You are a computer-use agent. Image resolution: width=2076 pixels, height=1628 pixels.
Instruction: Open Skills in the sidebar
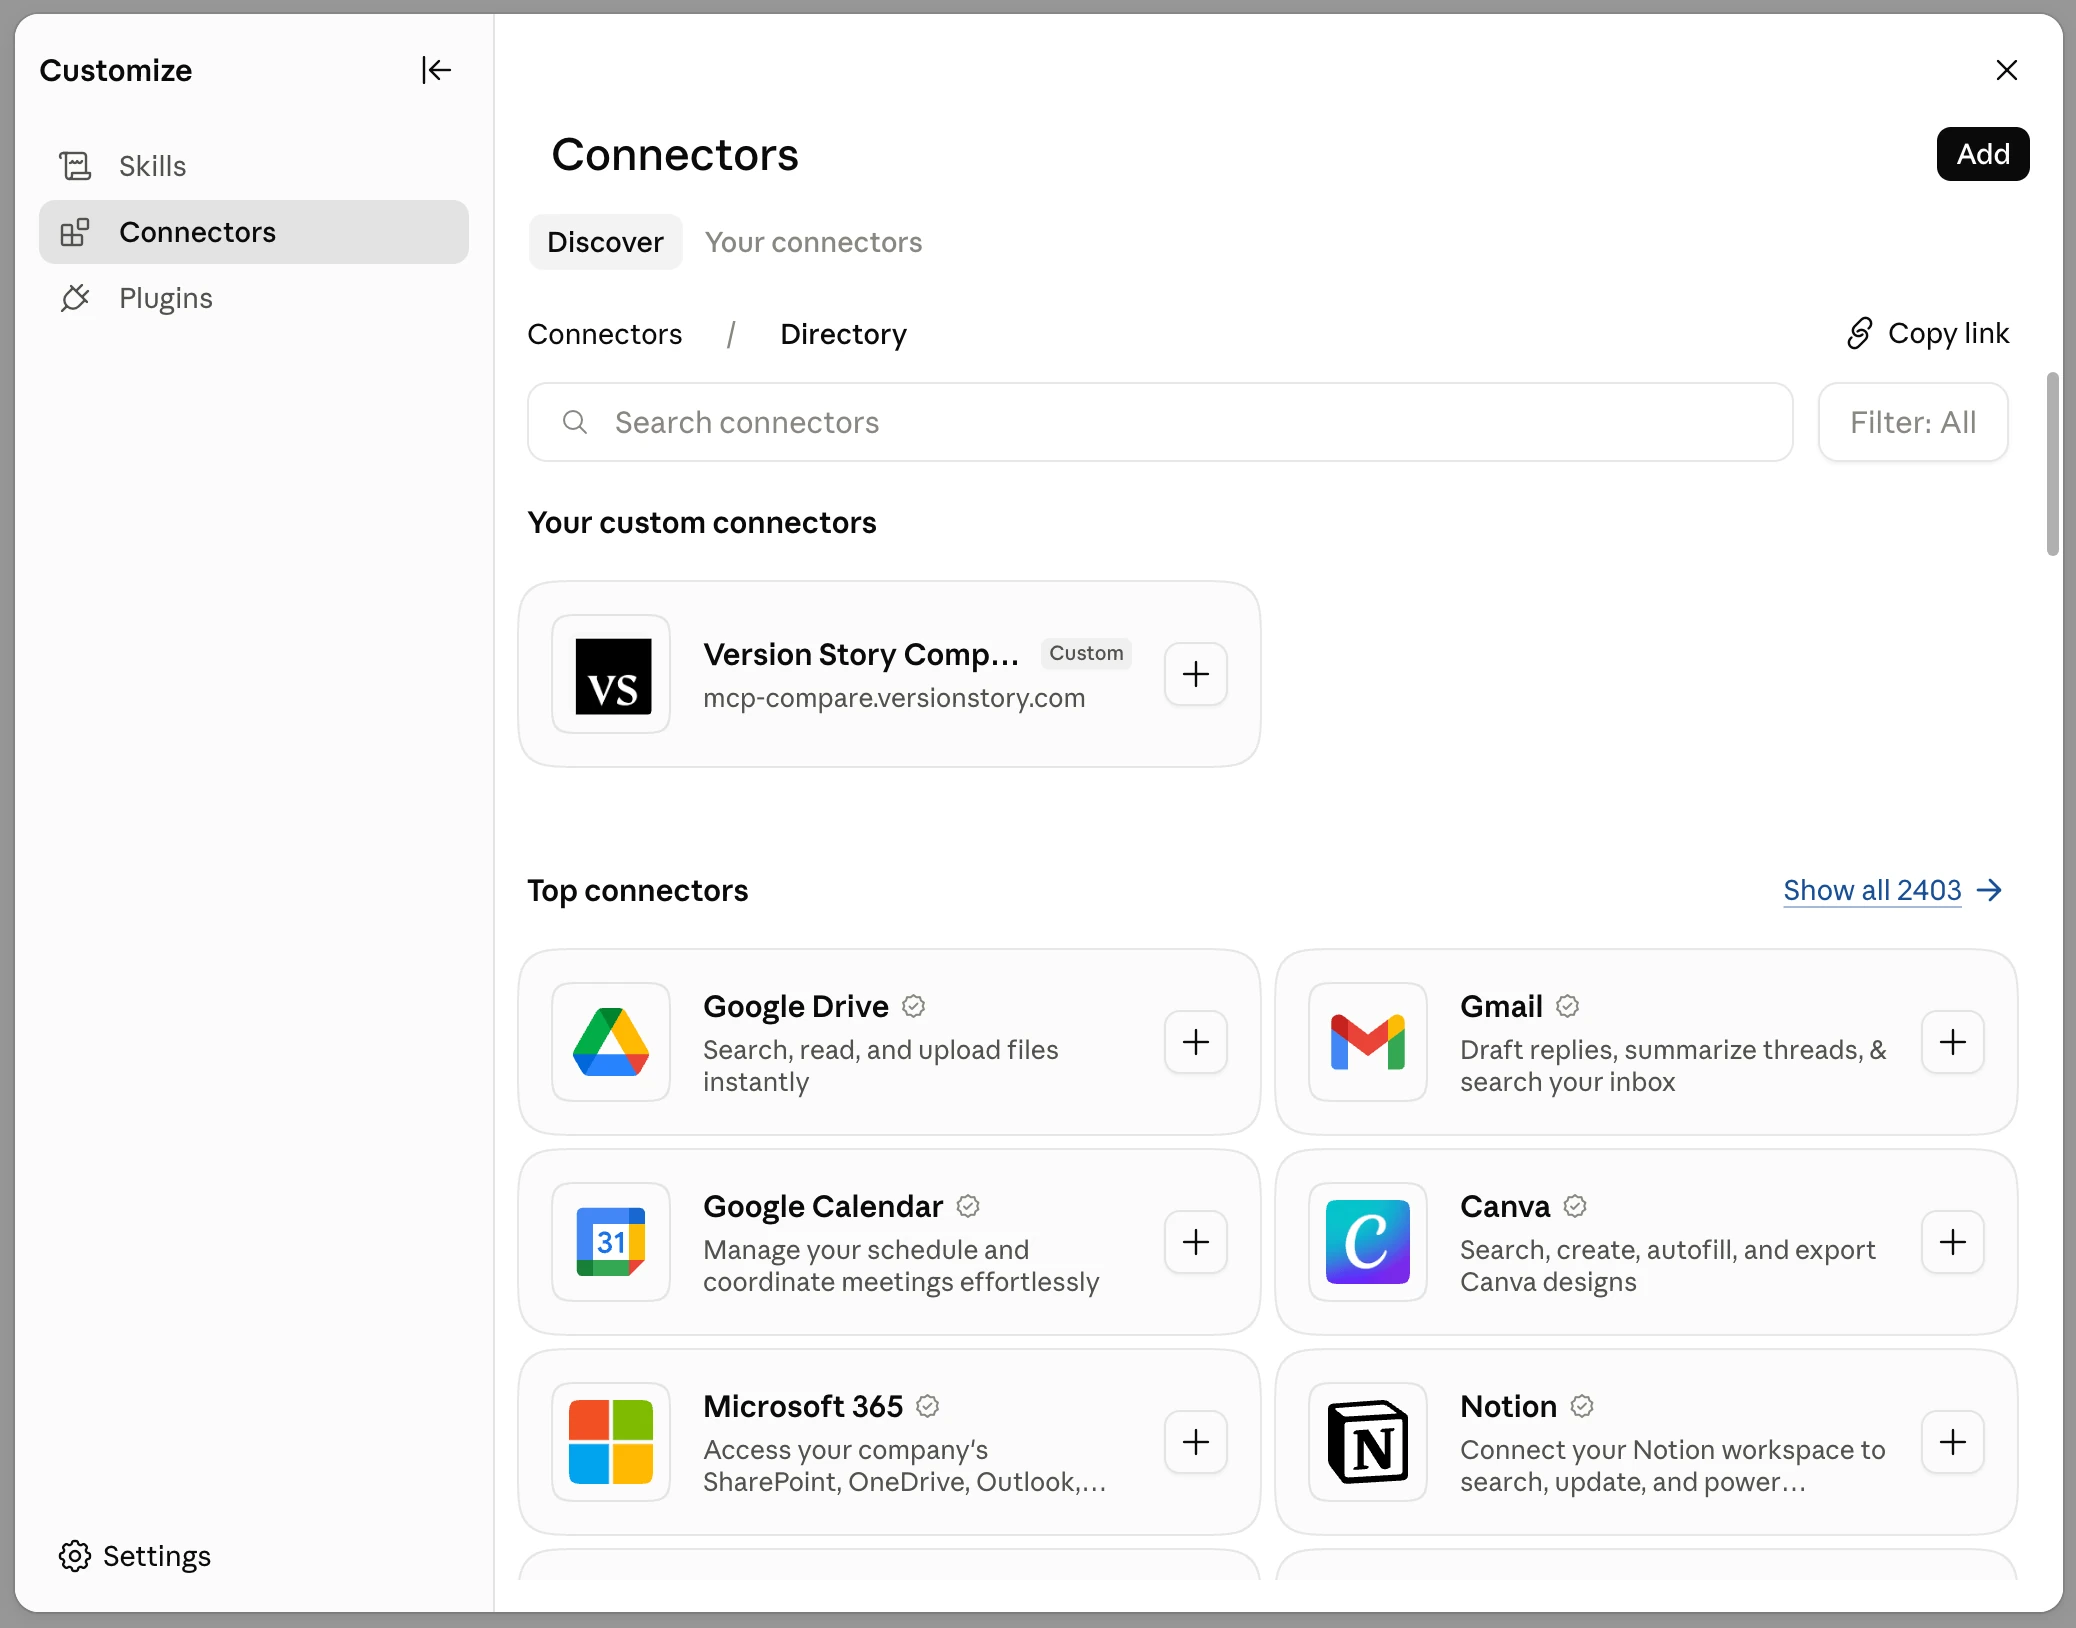(x=254, y=166)
